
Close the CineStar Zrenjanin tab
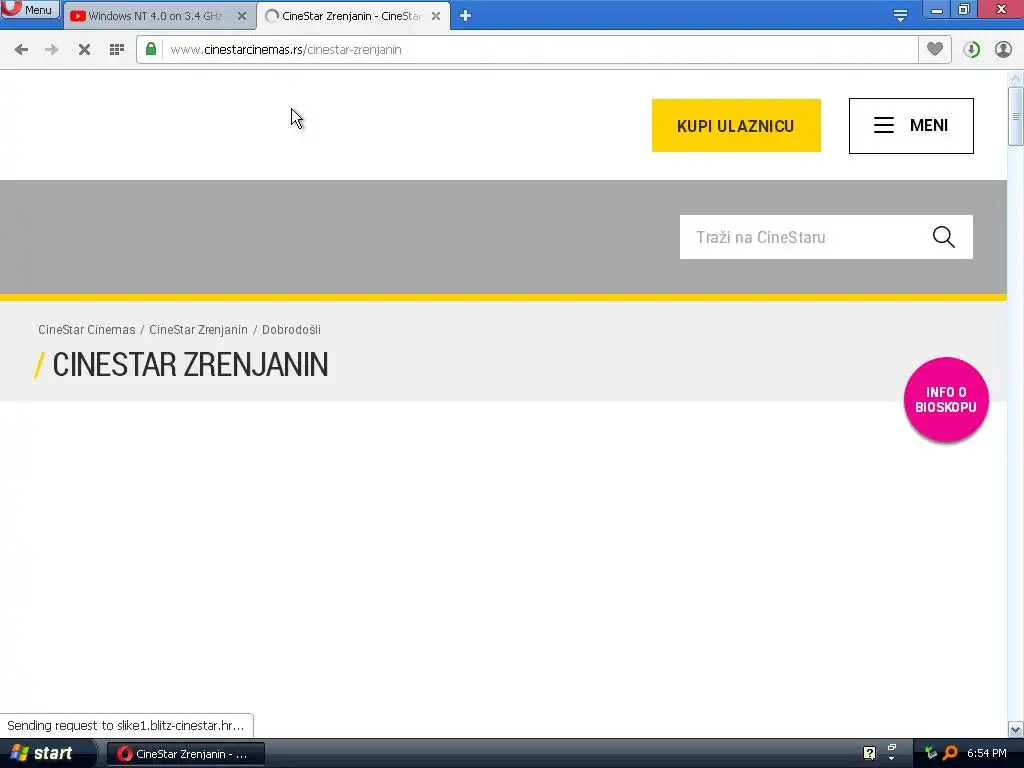point(436,16)
